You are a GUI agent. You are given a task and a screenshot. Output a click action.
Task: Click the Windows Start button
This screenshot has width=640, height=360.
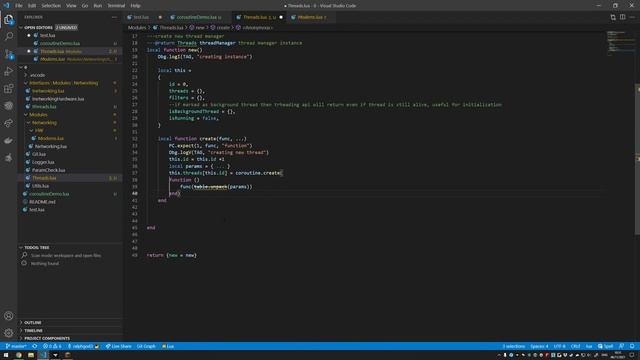pyautogui.click(x=6, y=355)
